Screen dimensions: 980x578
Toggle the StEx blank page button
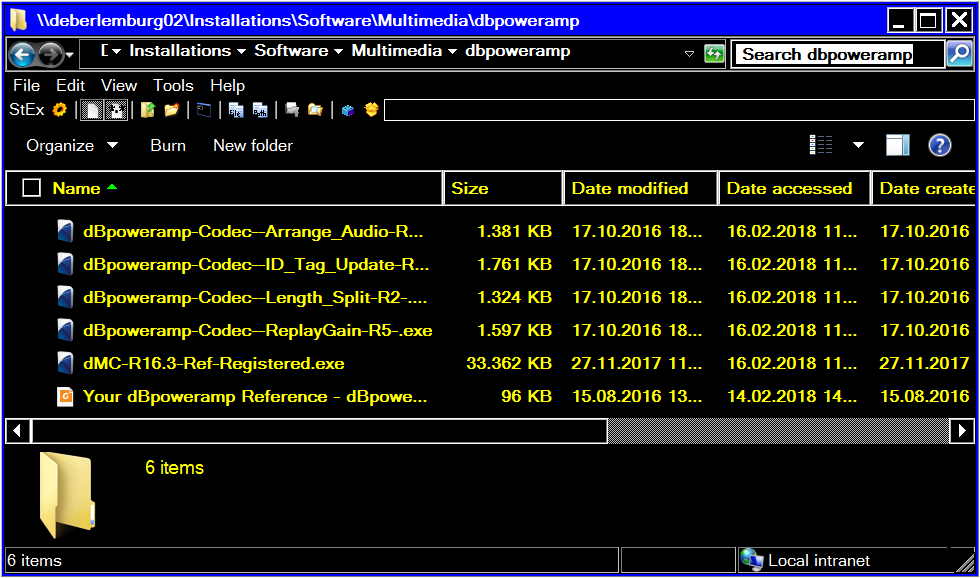pyautogui.click(x=92, y=110)
